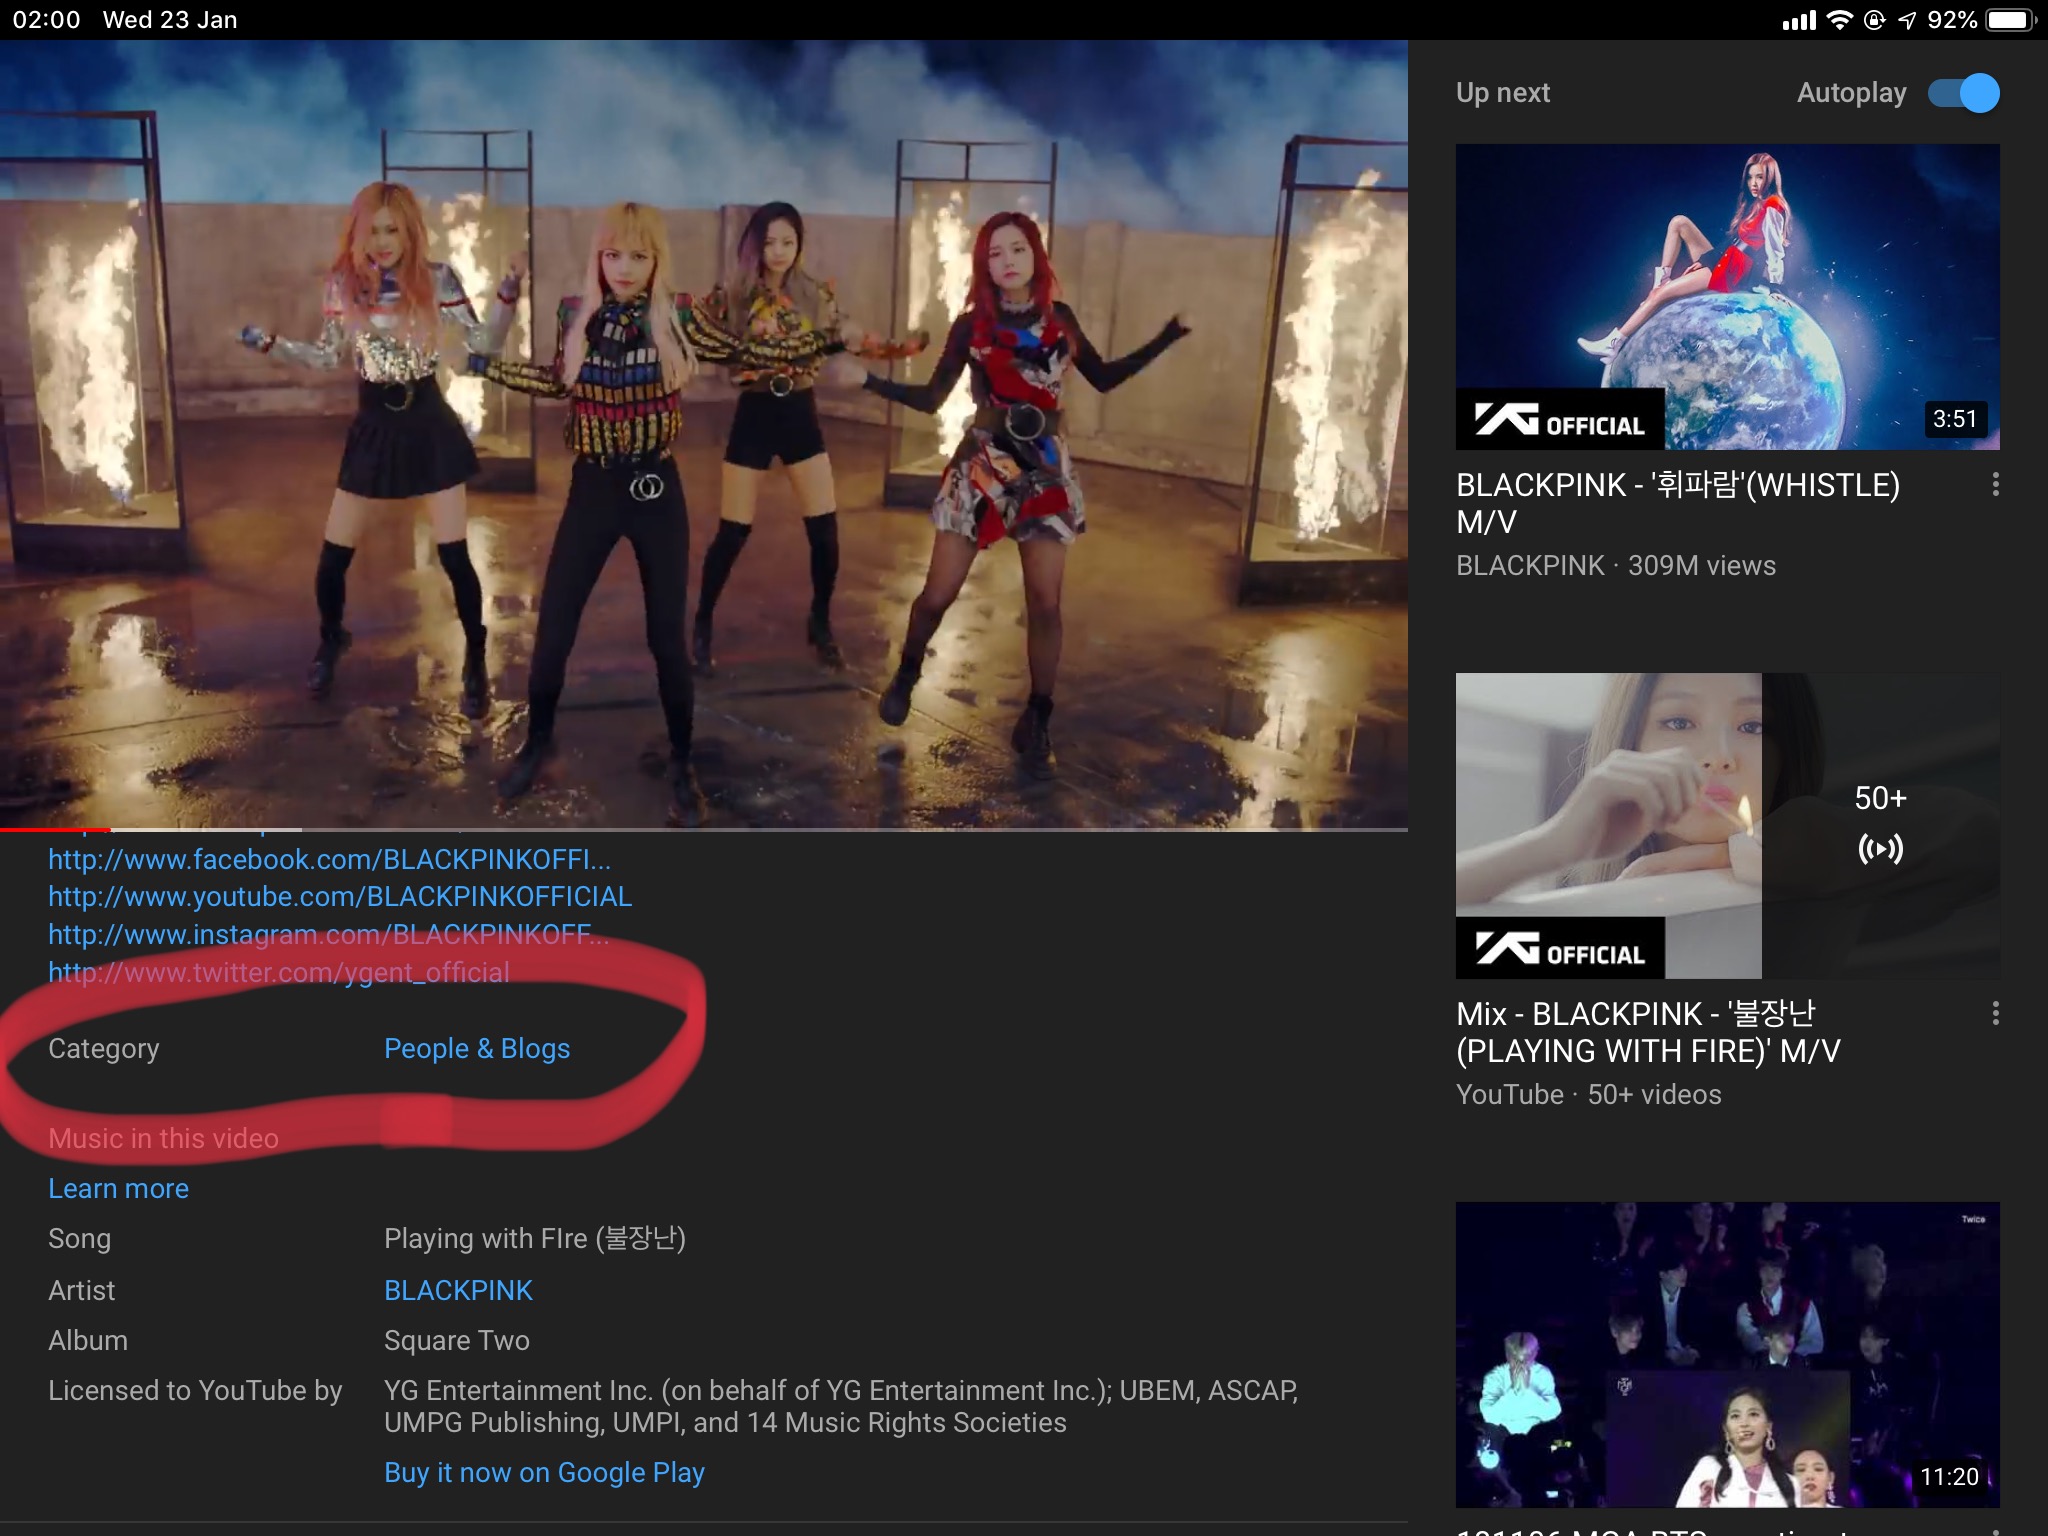Screen dimensions: 2048x1536
Task: Click the 3:51 duration badge
Action: [x=1954, y=419]
